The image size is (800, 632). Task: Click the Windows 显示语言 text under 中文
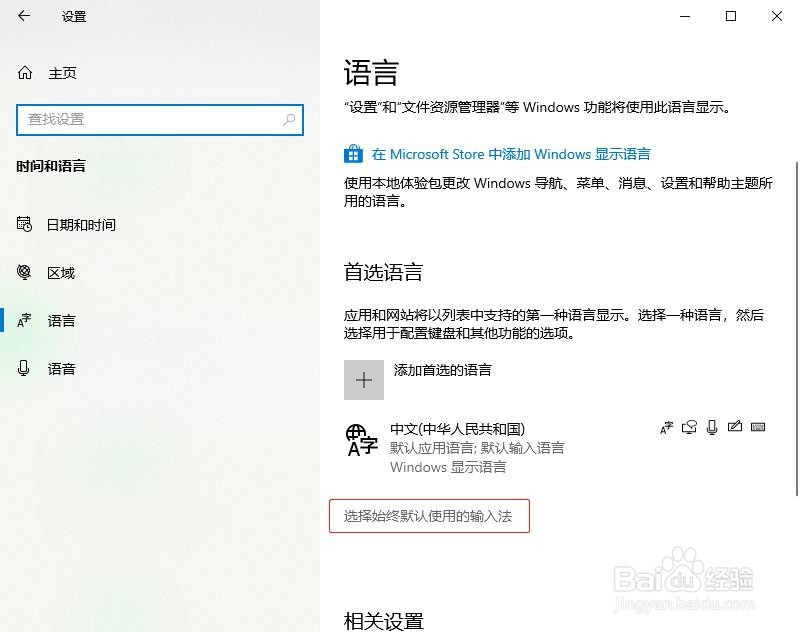pyautogui.click(x=448, y=467)
